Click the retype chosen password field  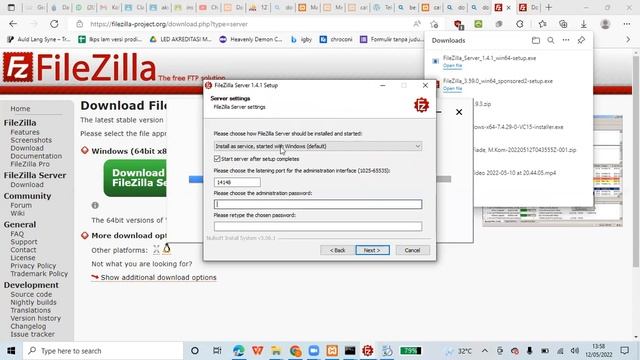(318, 226)
